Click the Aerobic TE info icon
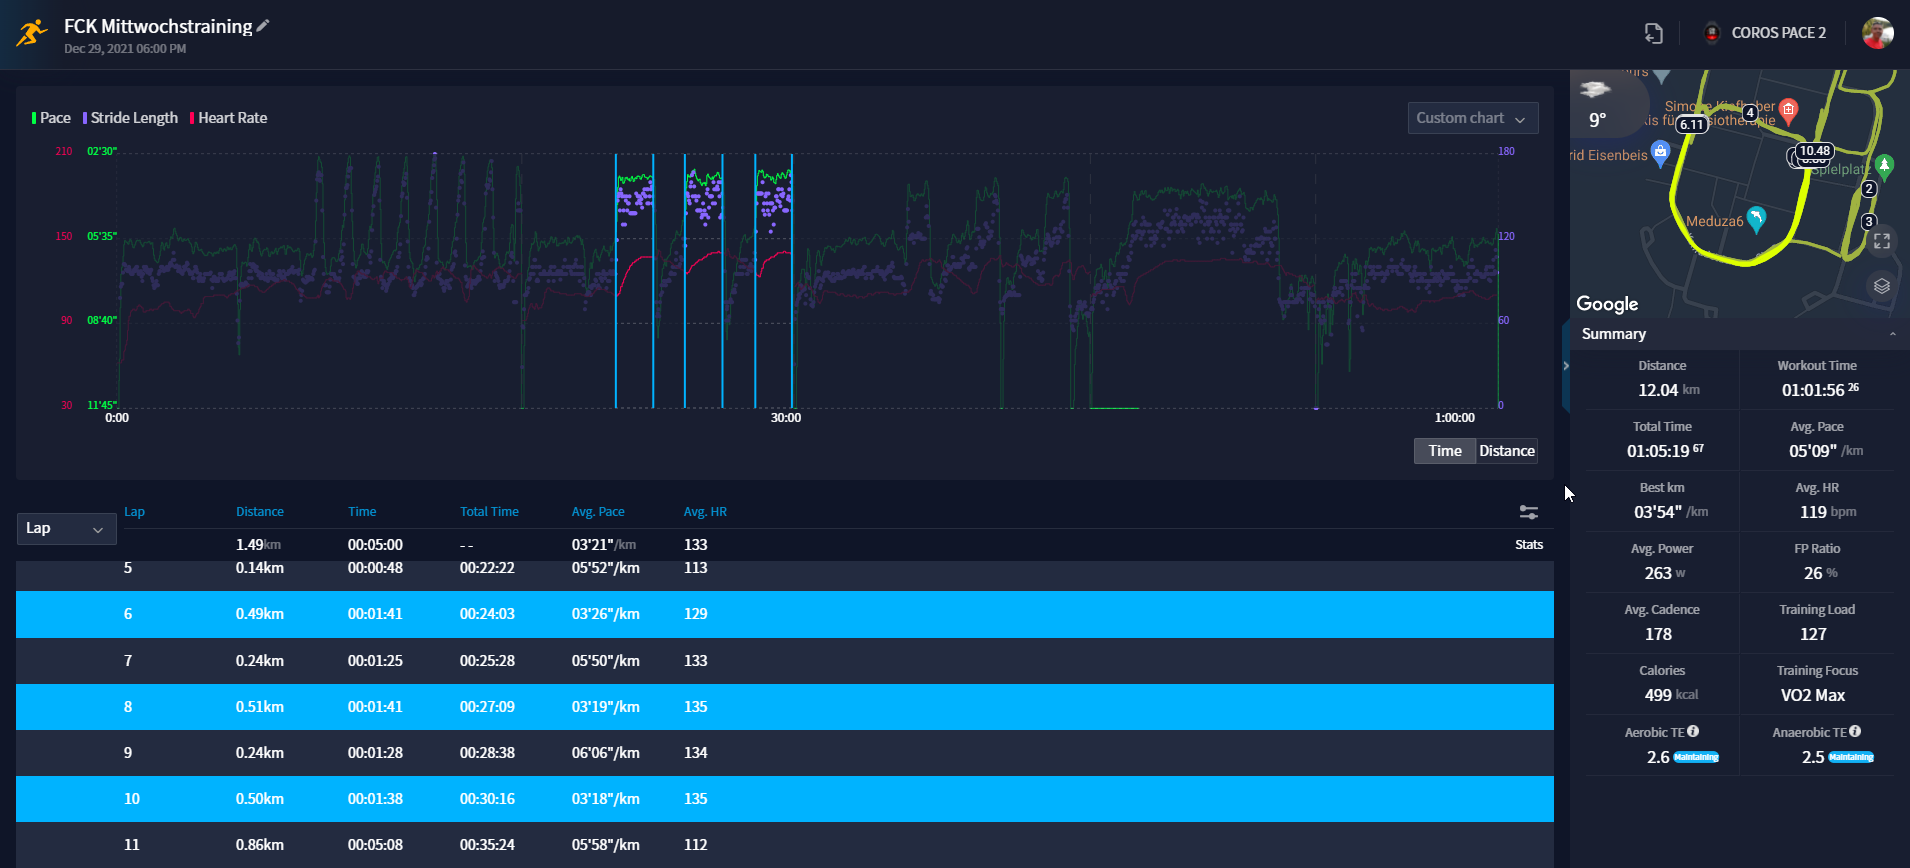Image resolution: width=1910 pixels, height=868 pixels. tap(1693, 732)
